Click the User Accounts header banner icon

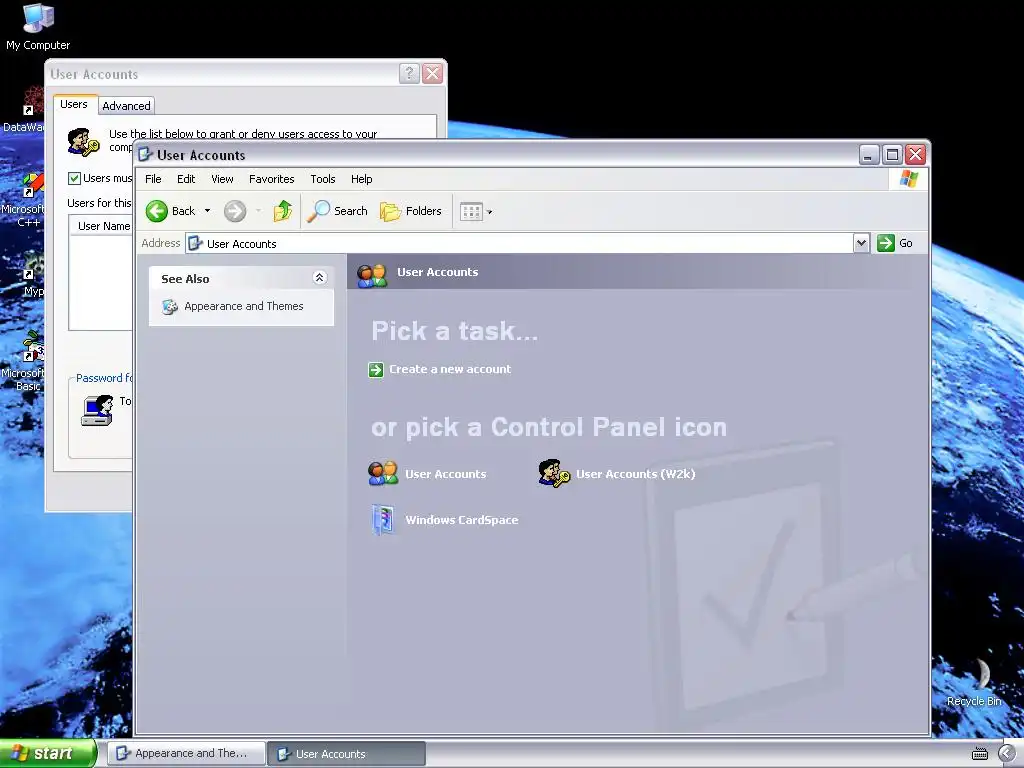(x=372, y=274)
